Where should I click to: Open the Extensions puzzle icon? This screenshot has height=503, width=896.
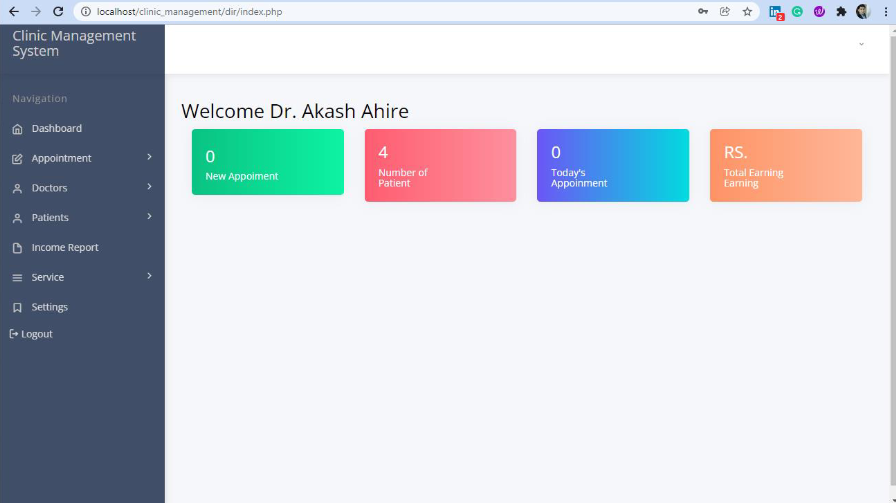[841, 11]
